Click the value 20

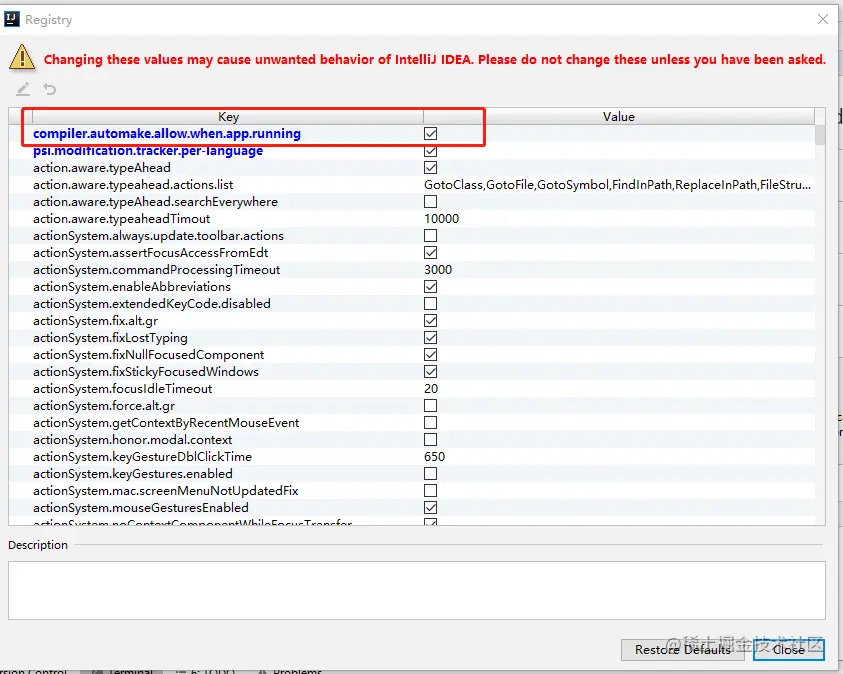431,389
